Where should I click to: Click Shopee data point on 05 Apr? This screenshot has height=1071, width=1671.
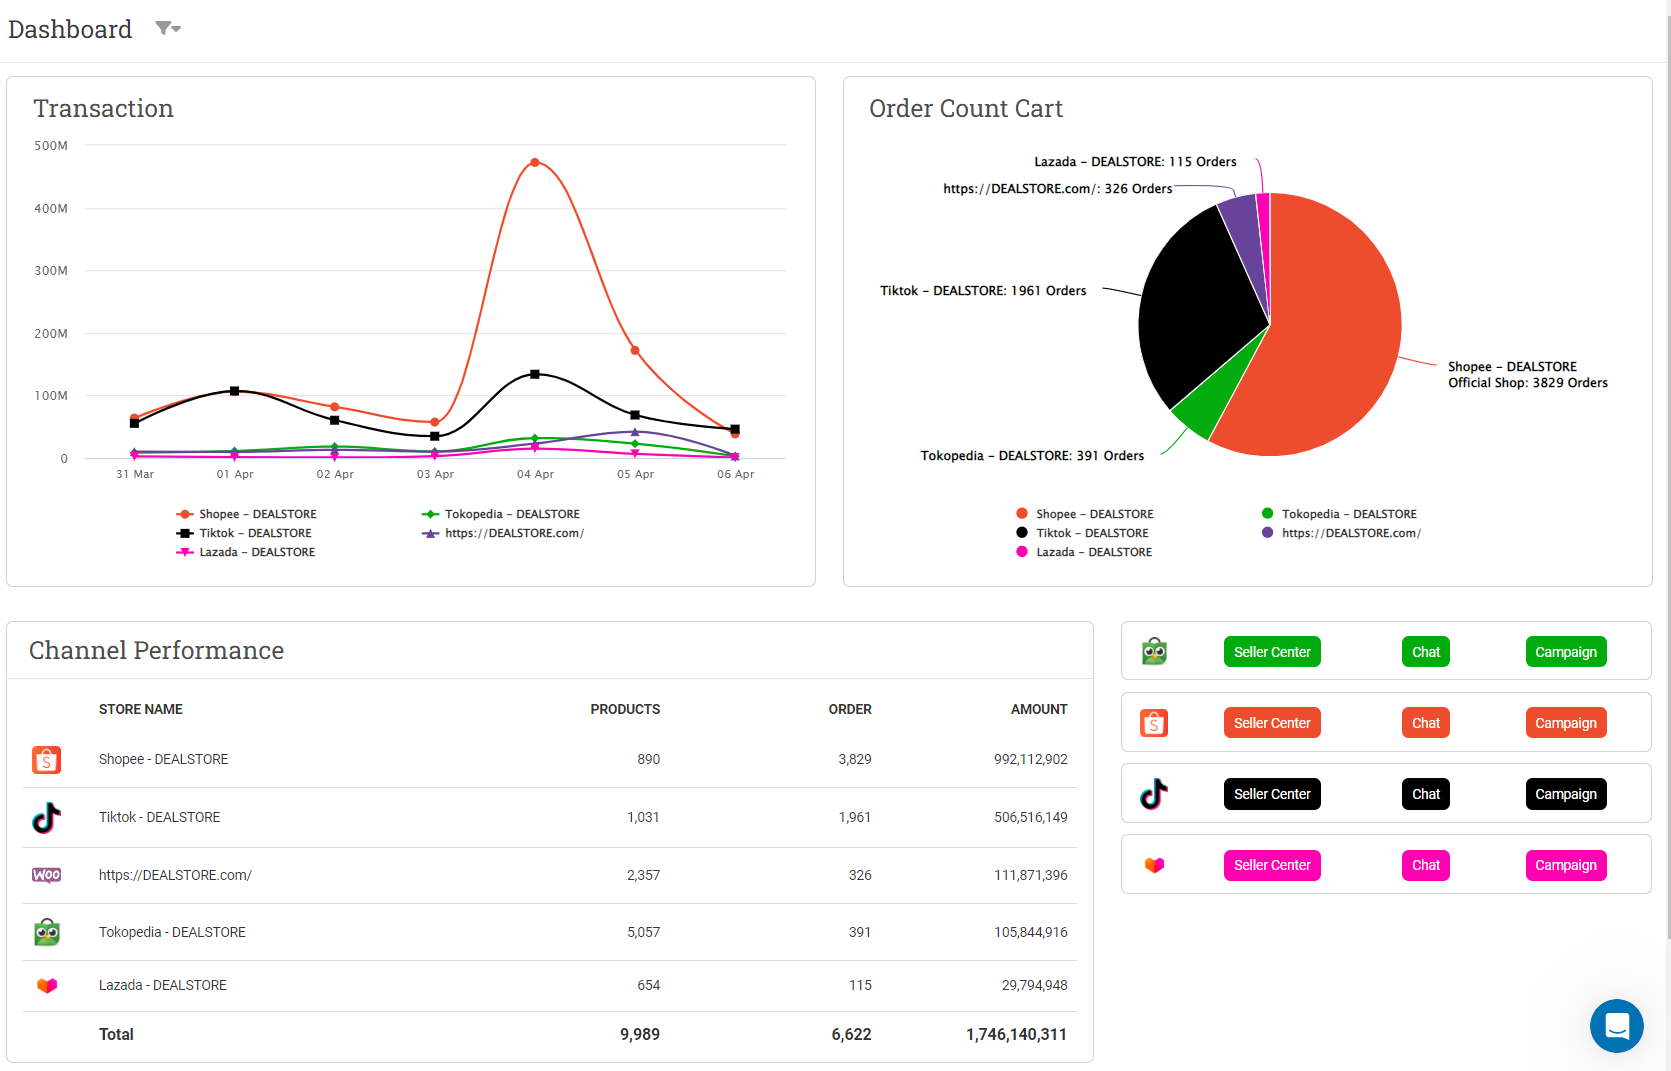[x=635, y=350]
